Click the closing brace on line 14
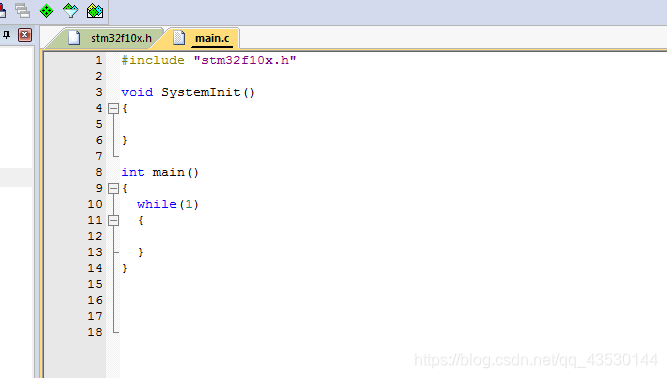 125,268
